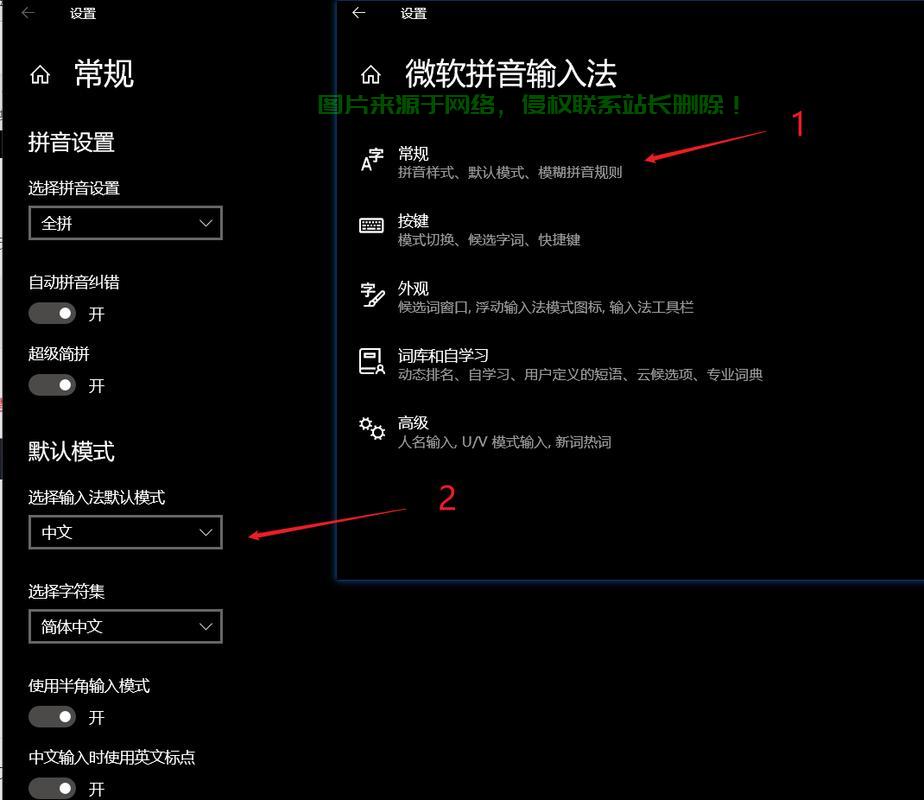Viewport: 924px width, 800px height.
Task: Click the keyboard icon for 按键
Action: (371, 225)
